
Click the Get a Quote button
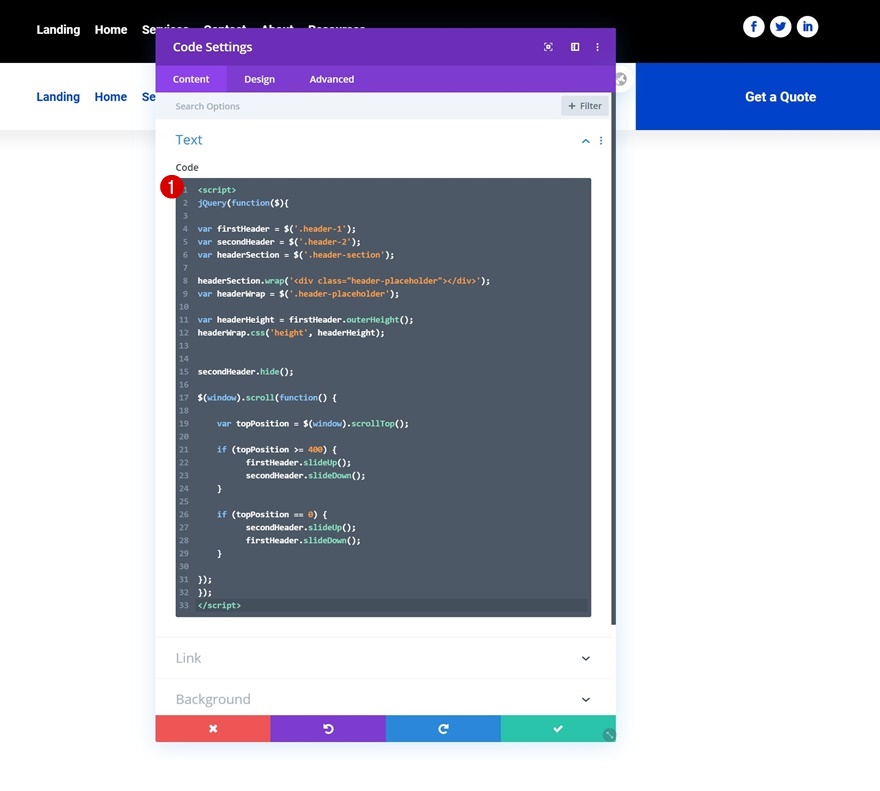pyautogui.click(x=780, y=96)
